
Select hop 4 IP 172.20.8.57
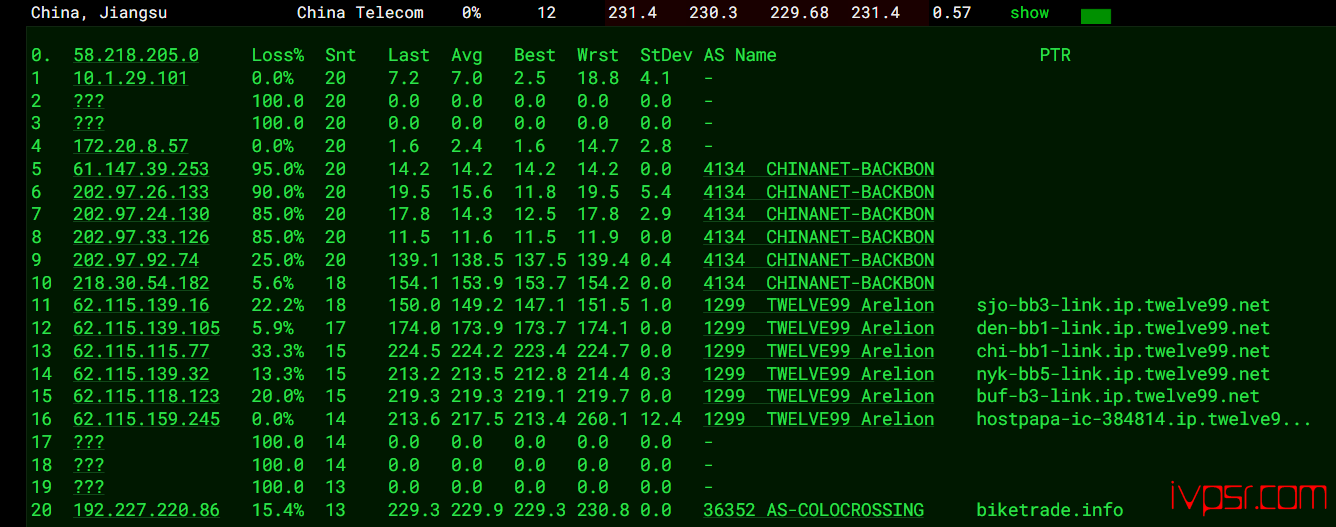130,146
